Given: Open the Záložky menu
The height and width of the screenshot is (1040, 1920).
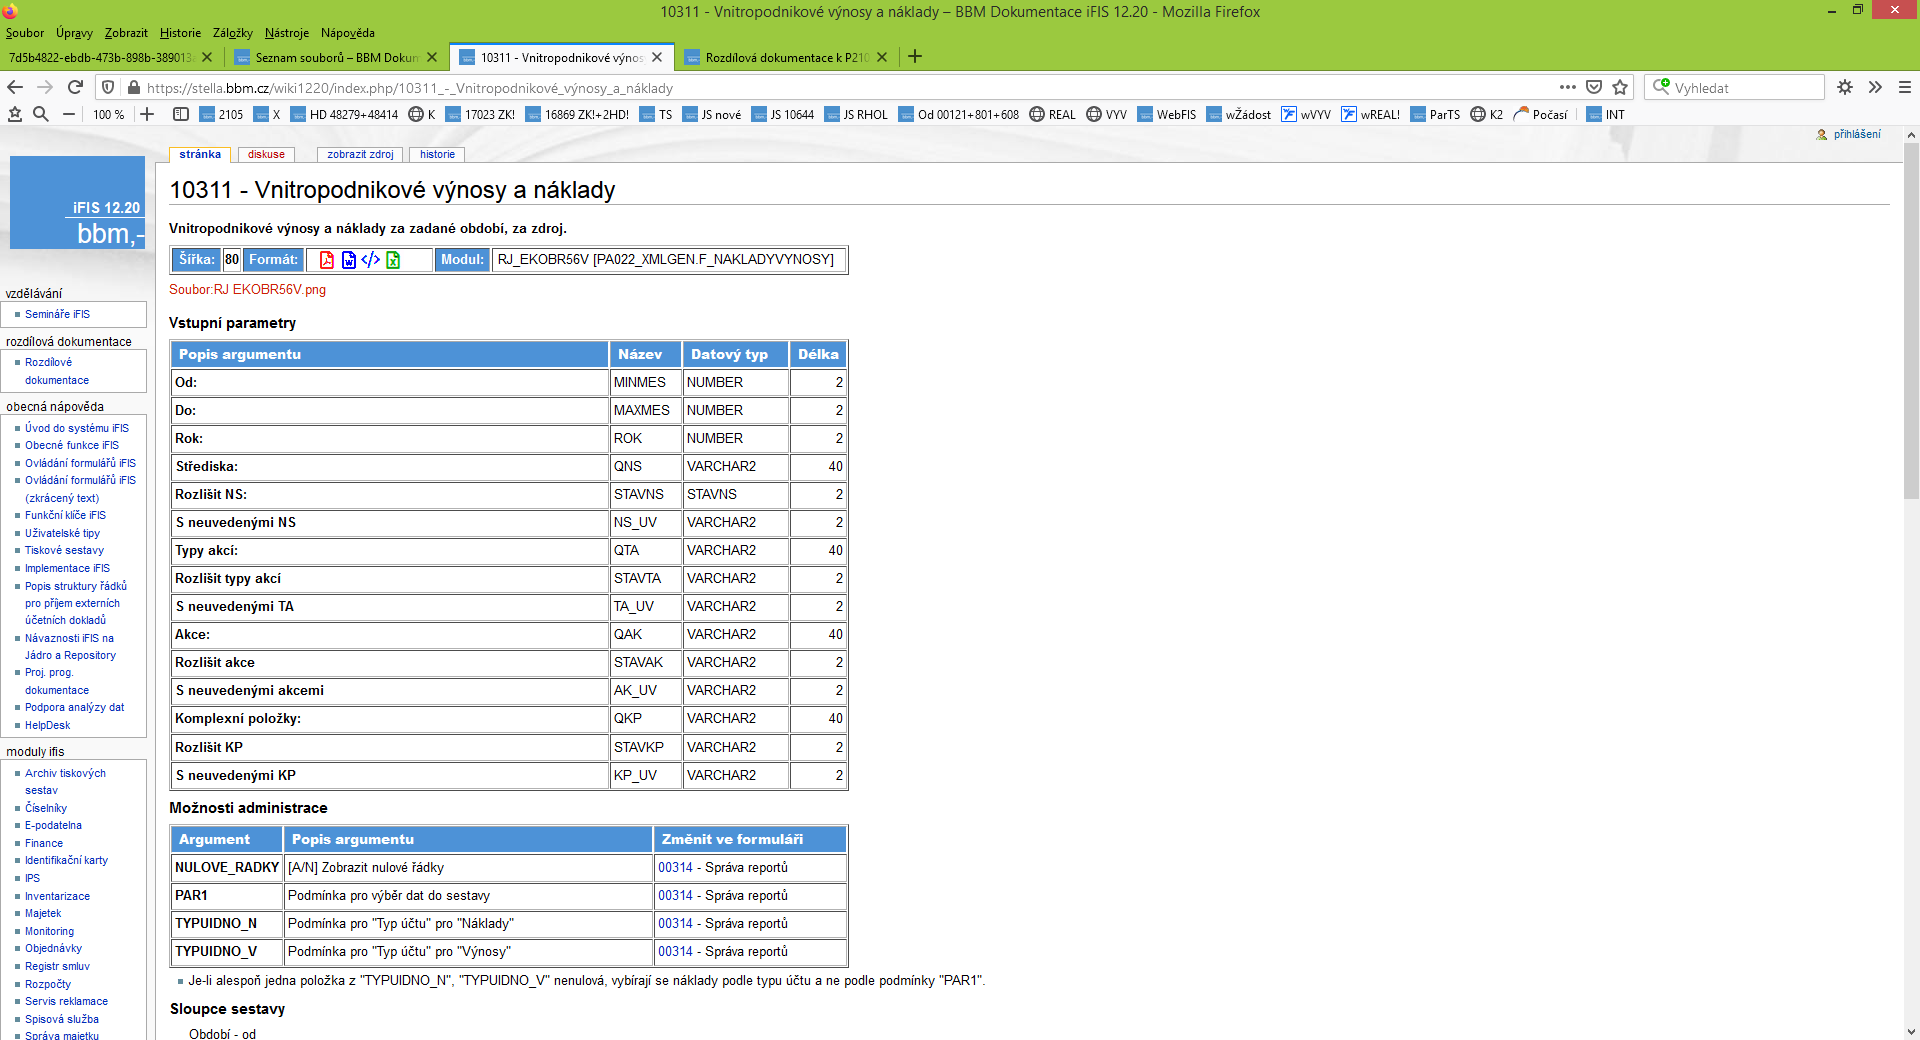Looking at the screenshot, I should (232, 33).
